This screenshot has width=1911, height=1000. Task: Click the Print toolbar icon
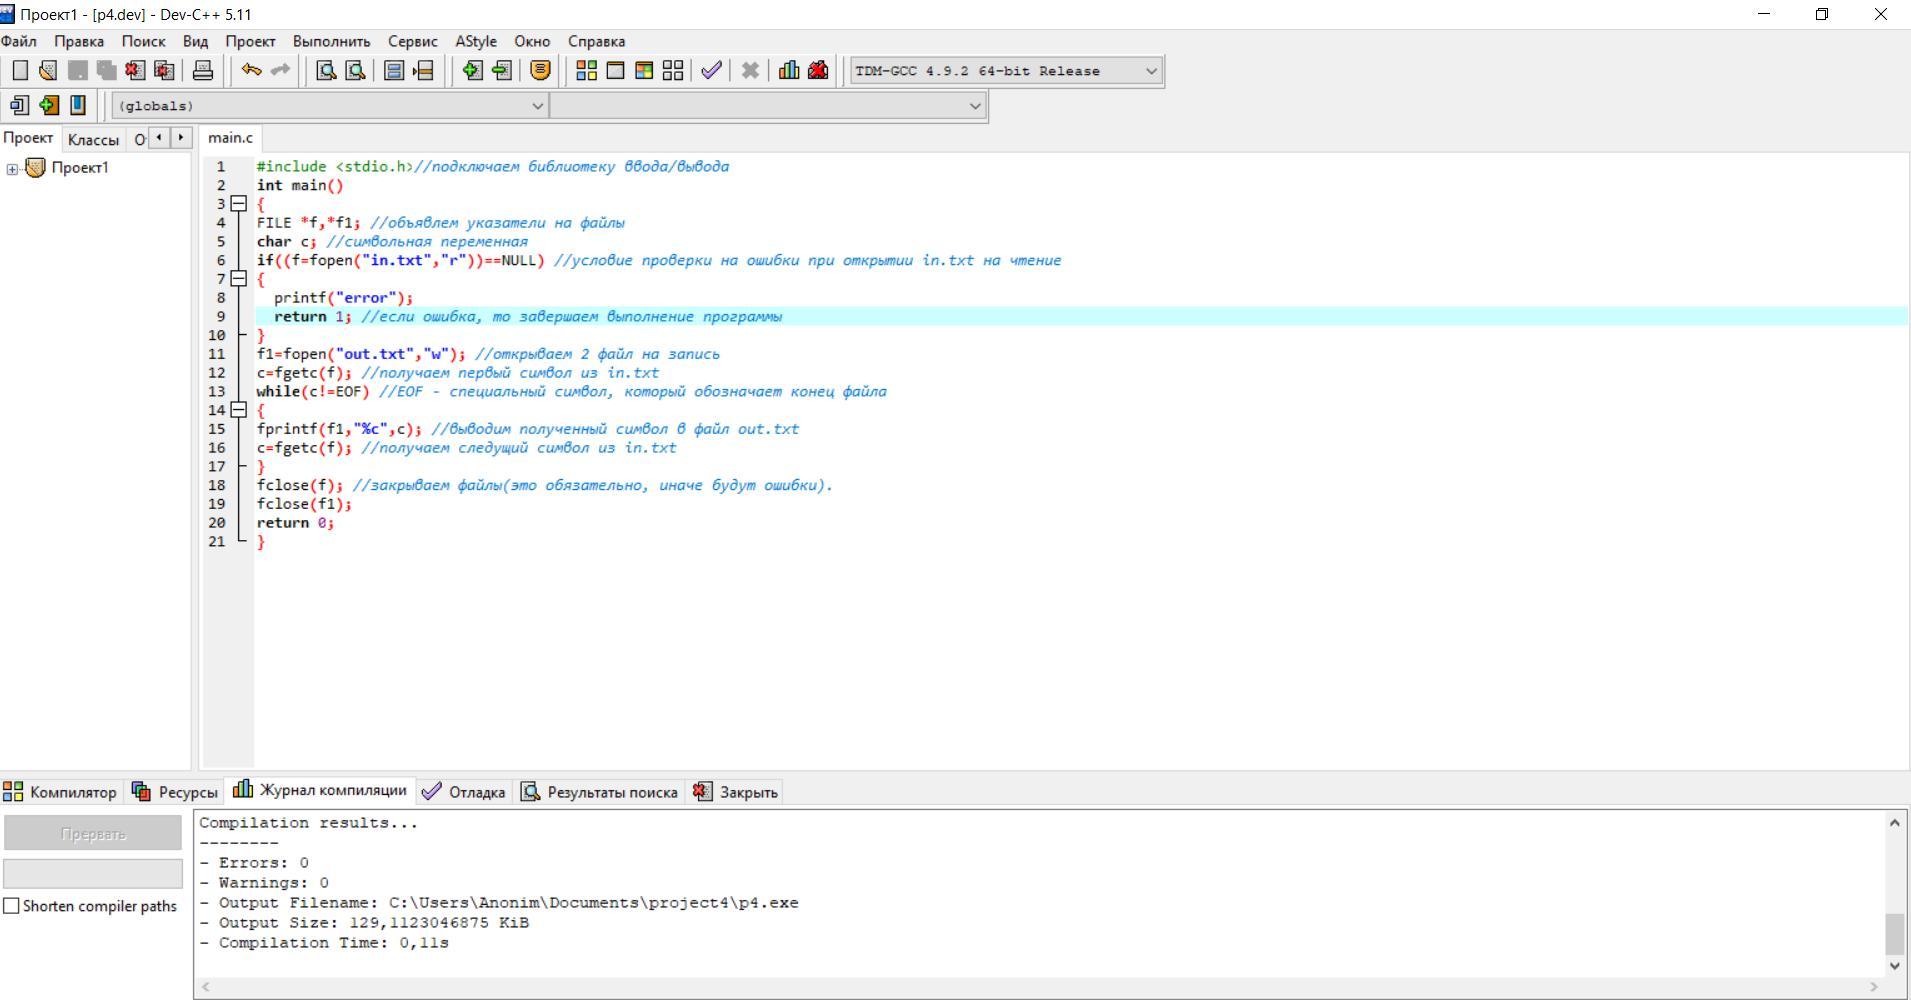point(203,70)
